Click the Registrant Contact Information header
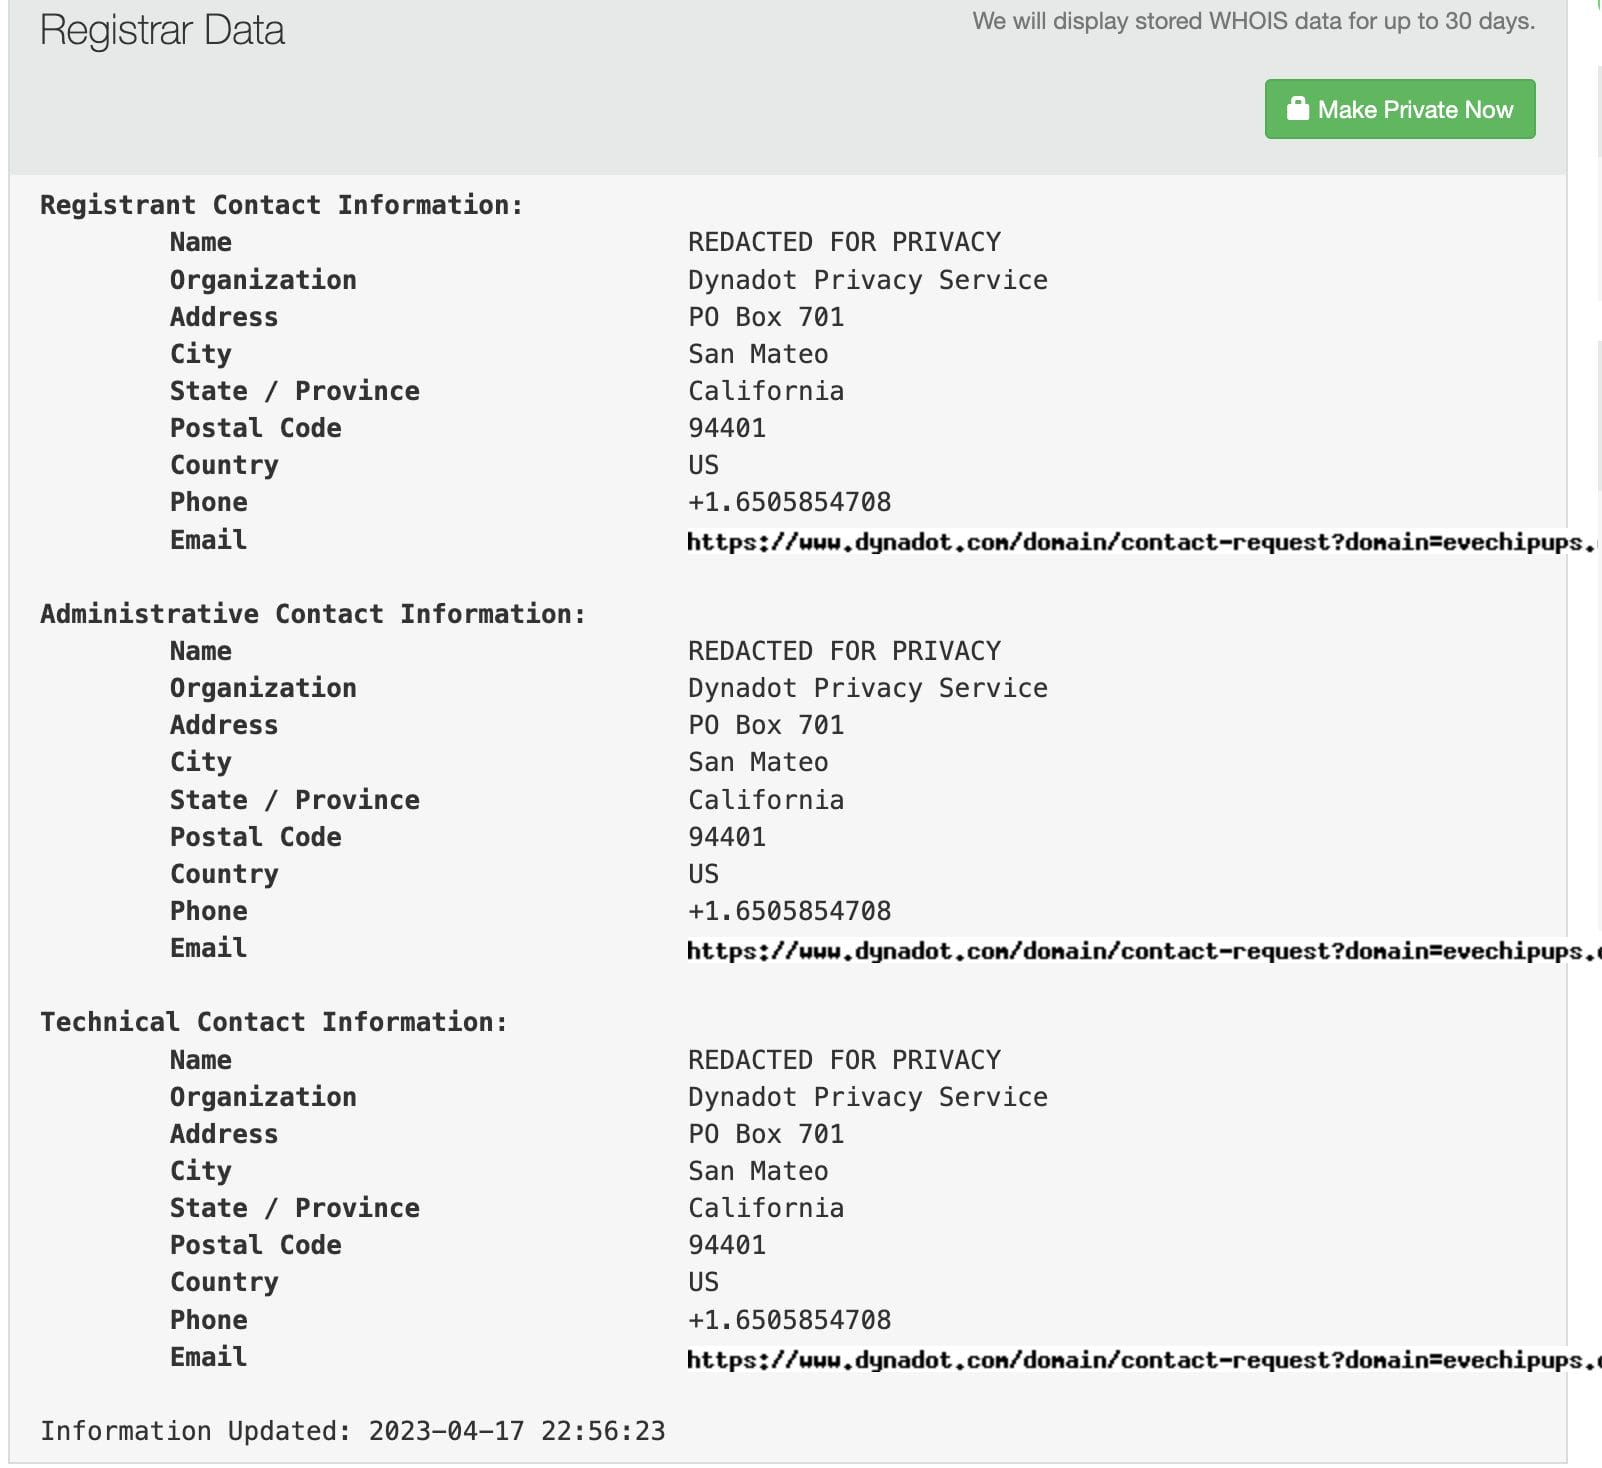This screenshot has height=1468, width=1602. point(281,205)
